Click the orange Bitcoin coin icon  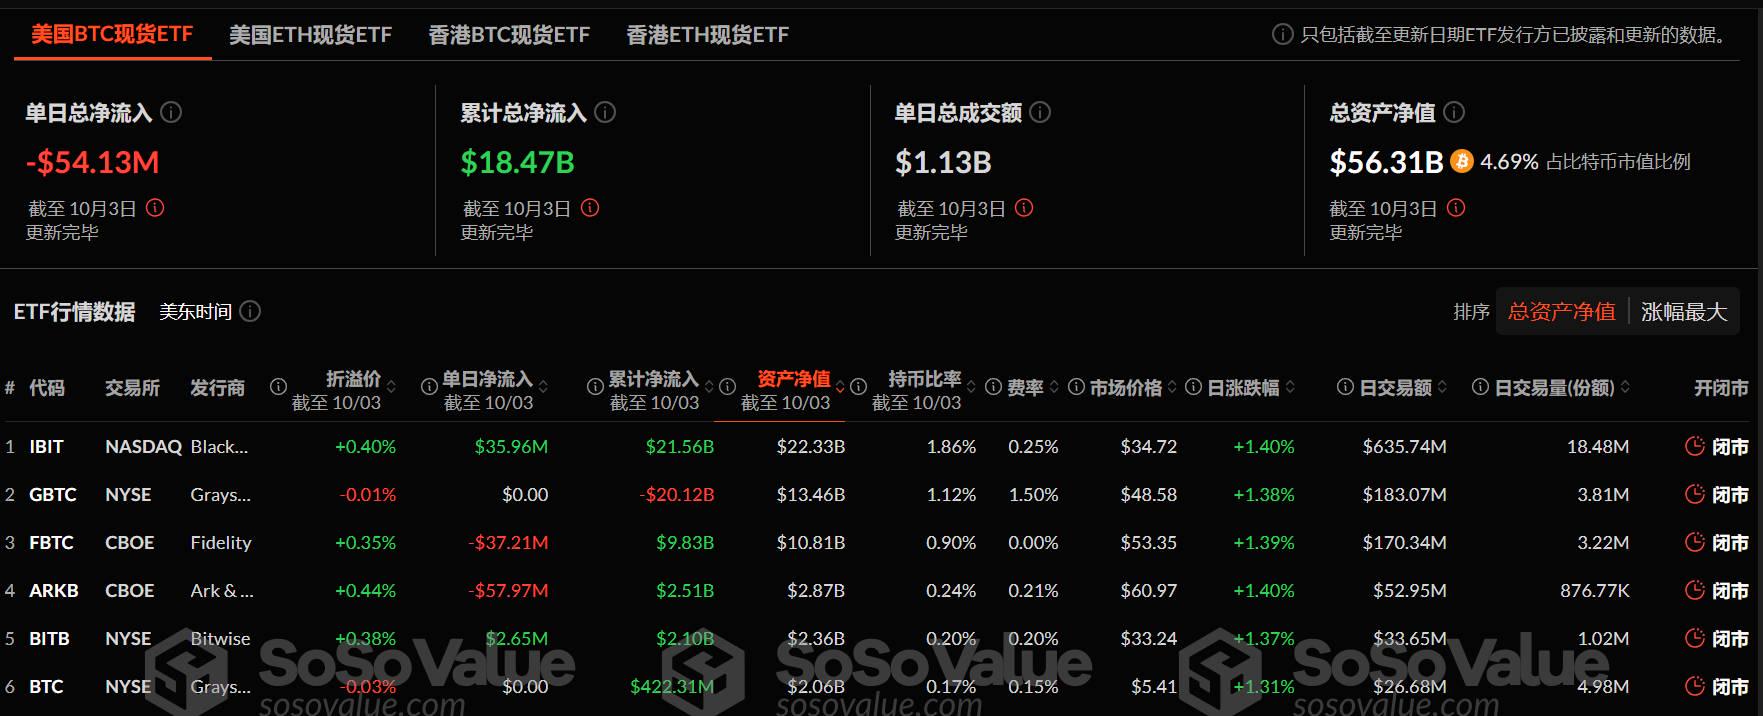(x=1462, y=161)
